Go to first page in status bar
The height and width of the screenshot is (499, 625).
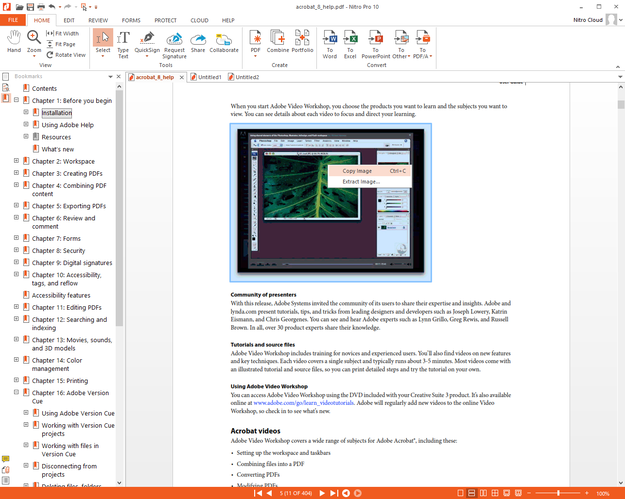click(258, 493)
